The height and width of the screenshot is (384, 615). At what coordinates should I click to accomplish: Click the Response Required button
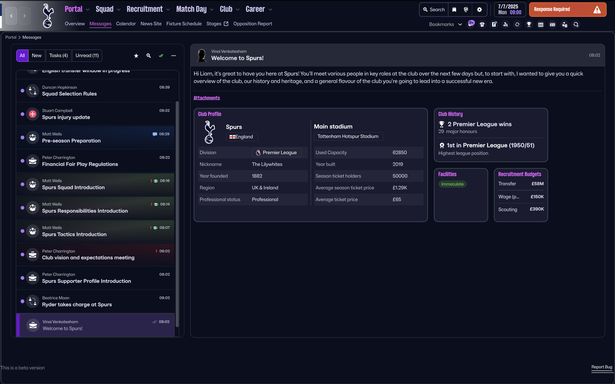pos(567,10)
